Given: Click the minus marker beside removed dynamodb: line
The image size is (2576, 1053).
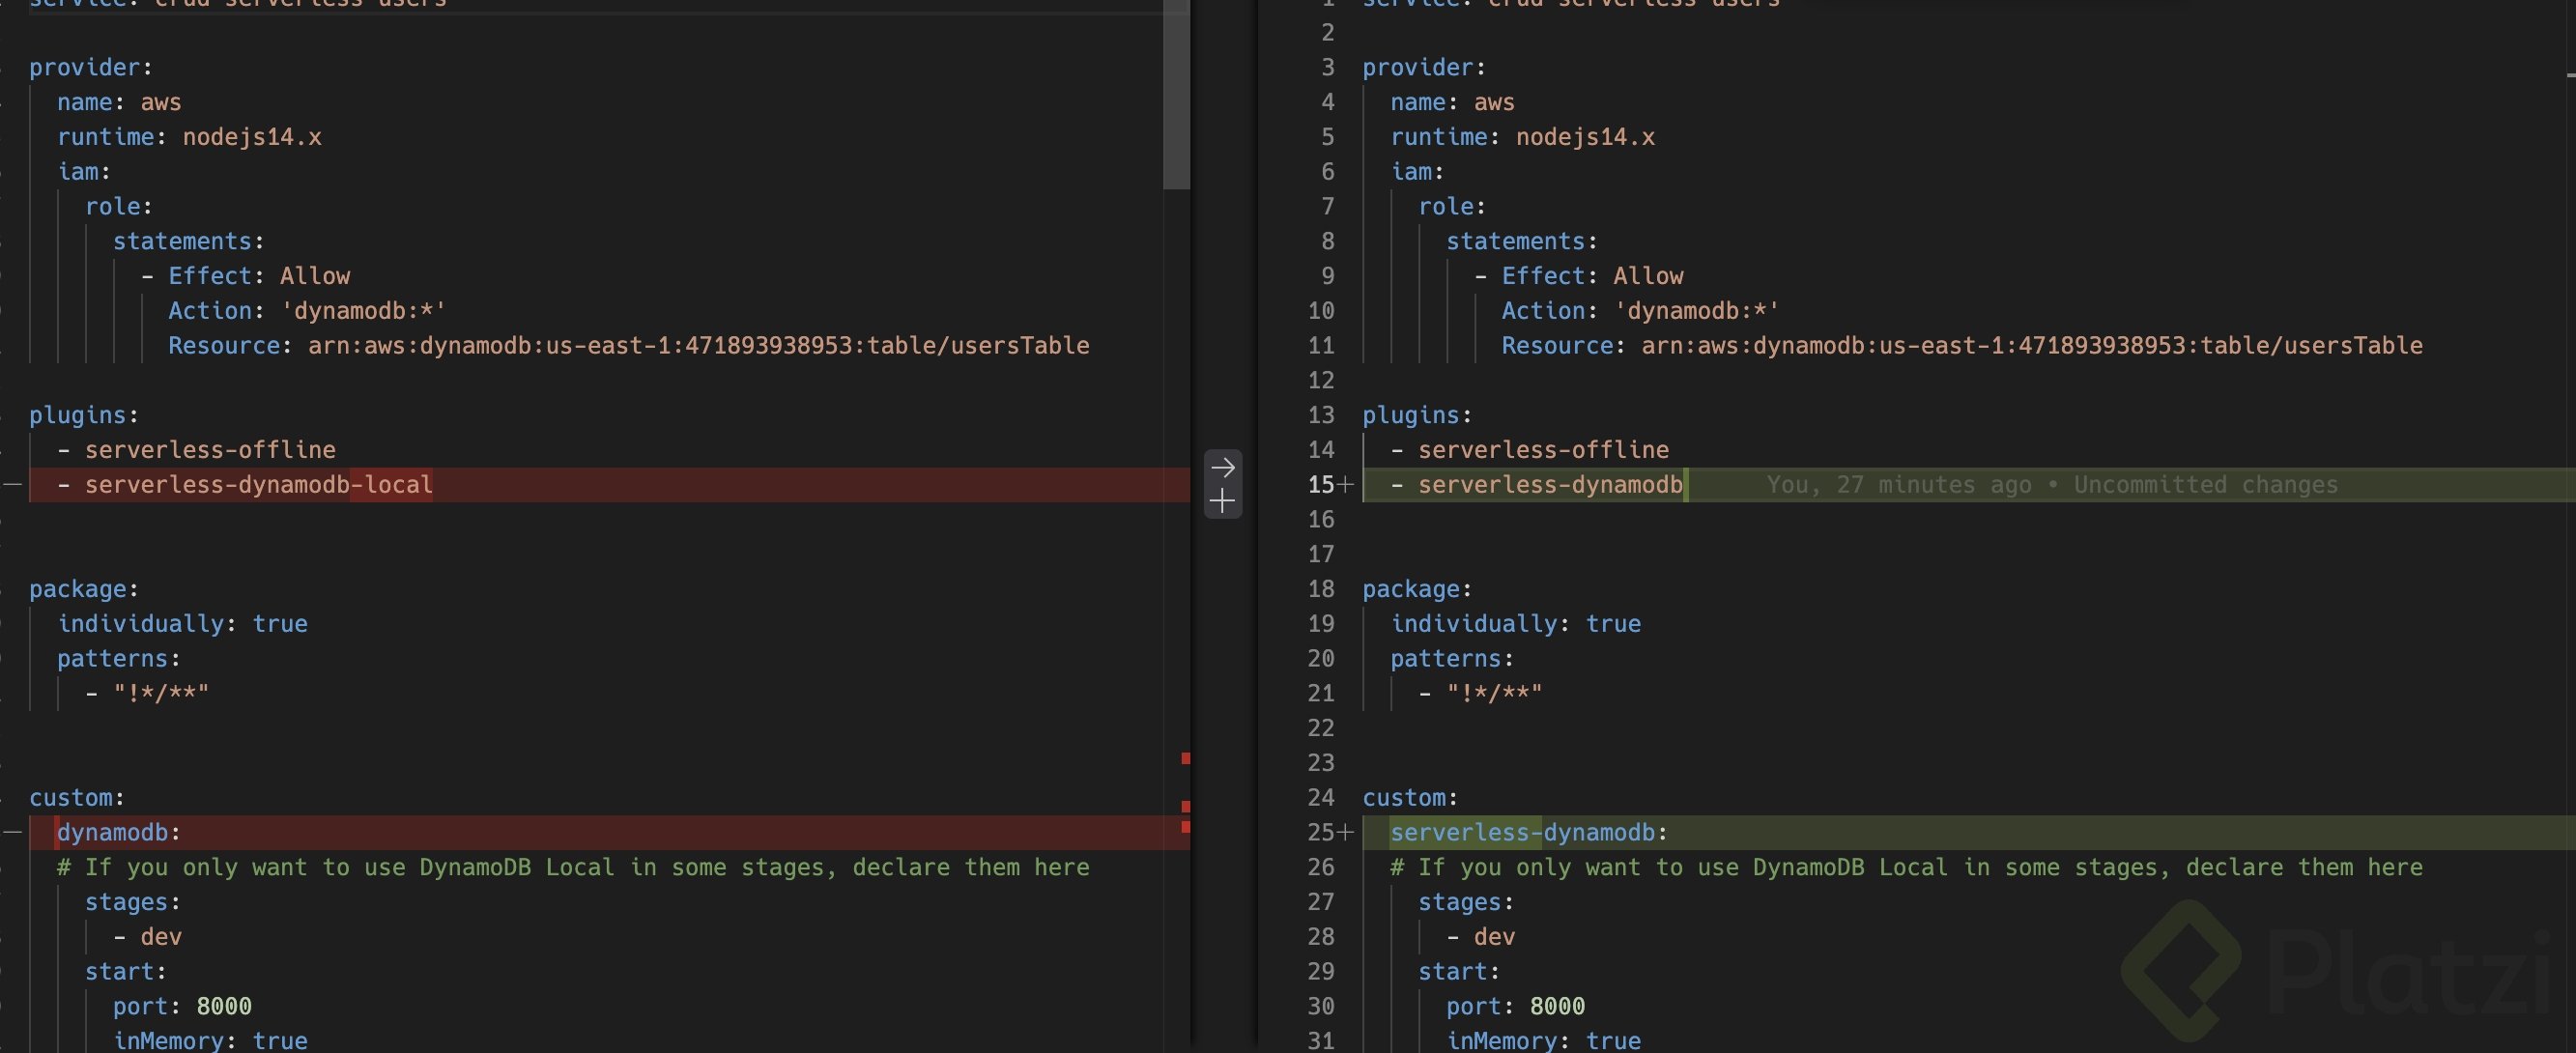Looking at the screenshot, I should pos(13,832).
